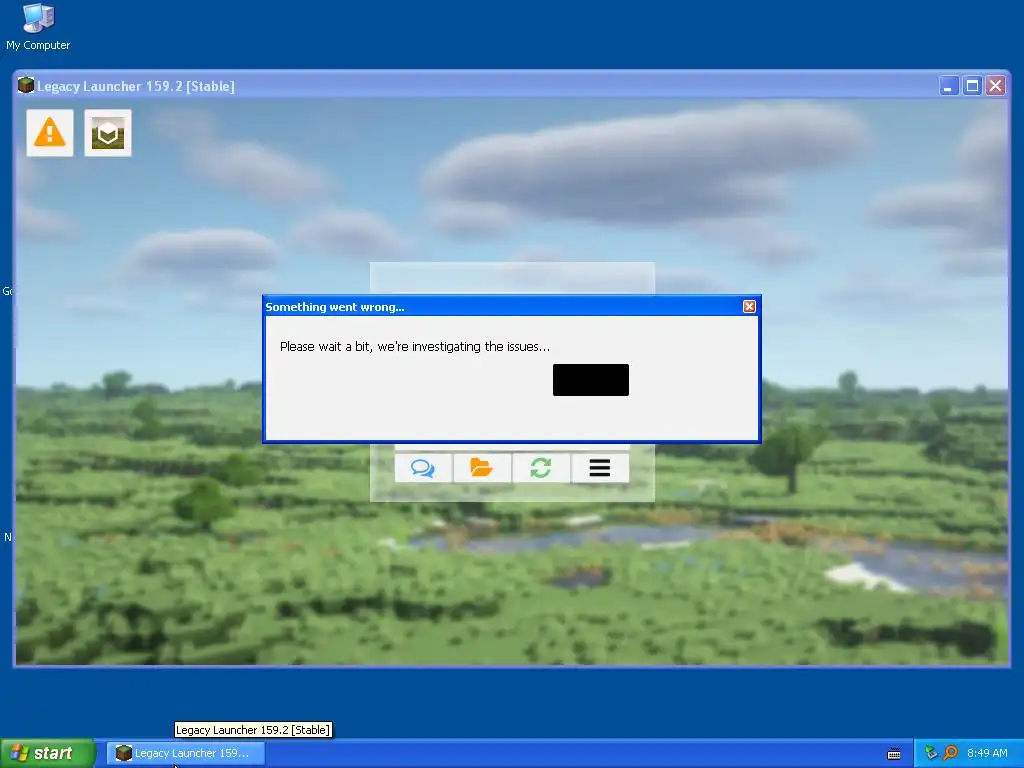The width and height of the screenshot is (1024, 768).
Task: Open the Windows start menu
Action: click(x=48, y=753)
